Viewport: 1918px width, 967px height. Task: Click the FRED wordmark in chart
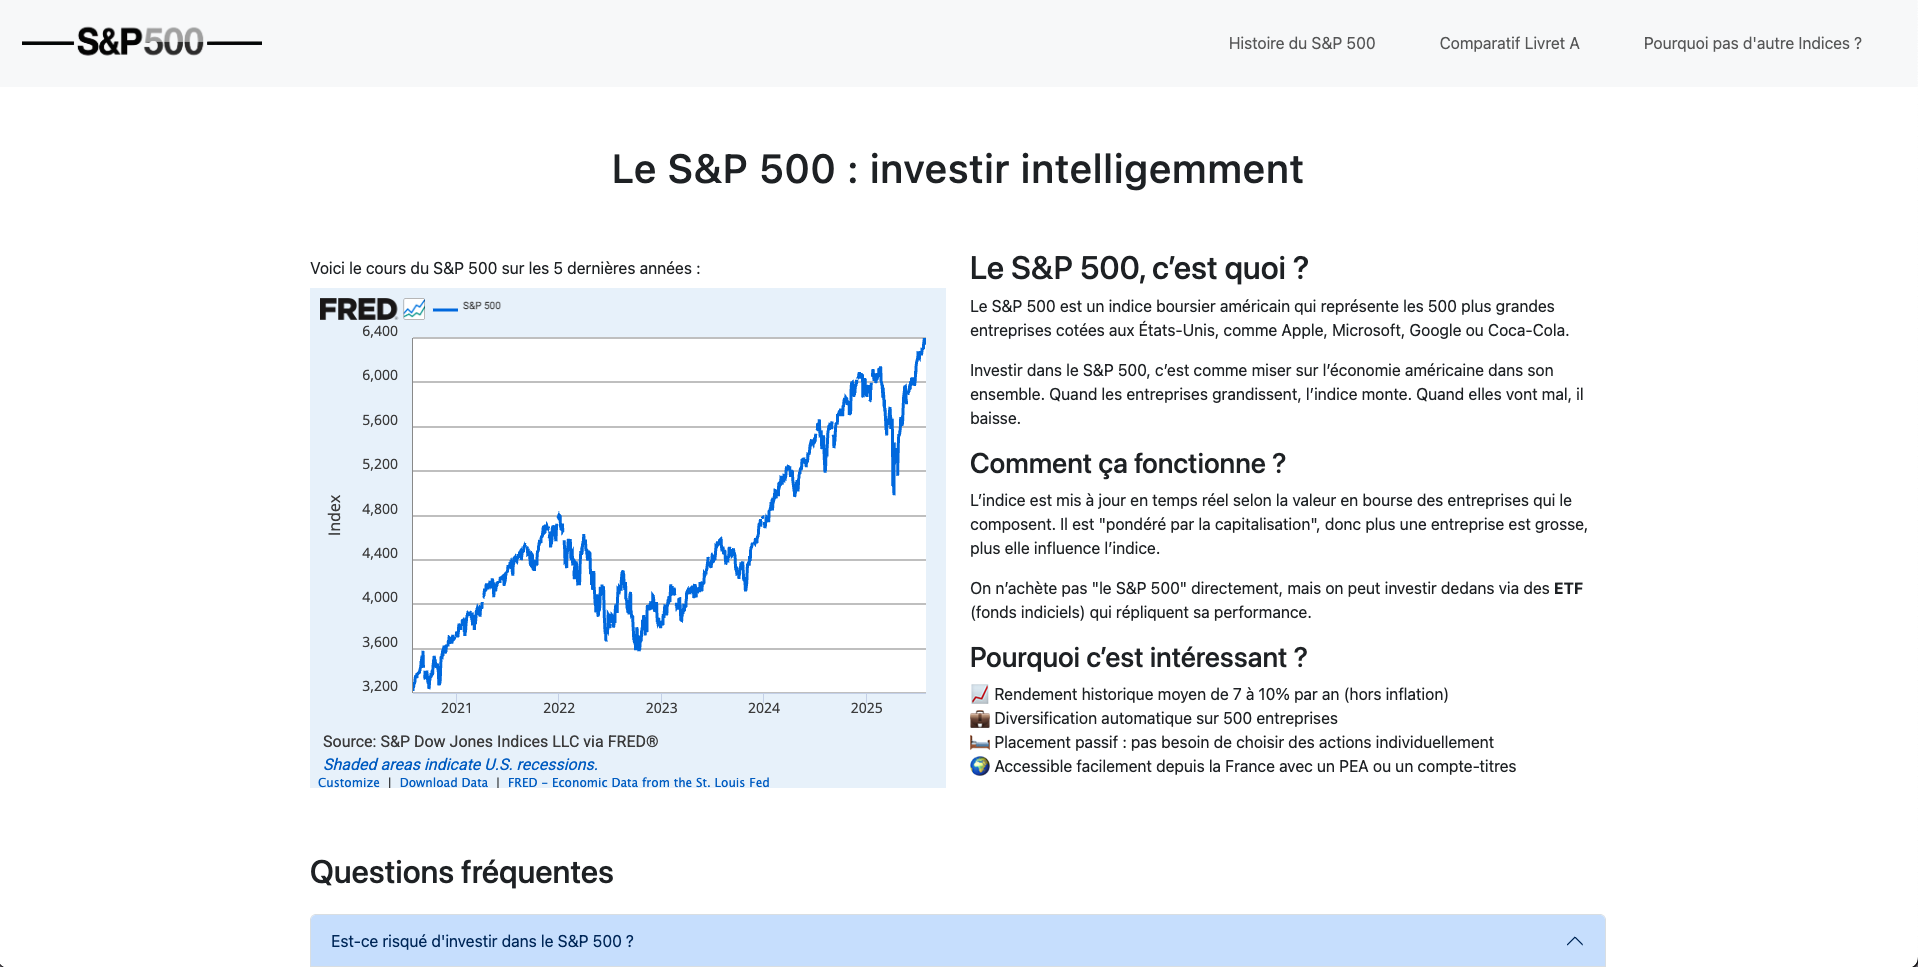tap(357, 309)
